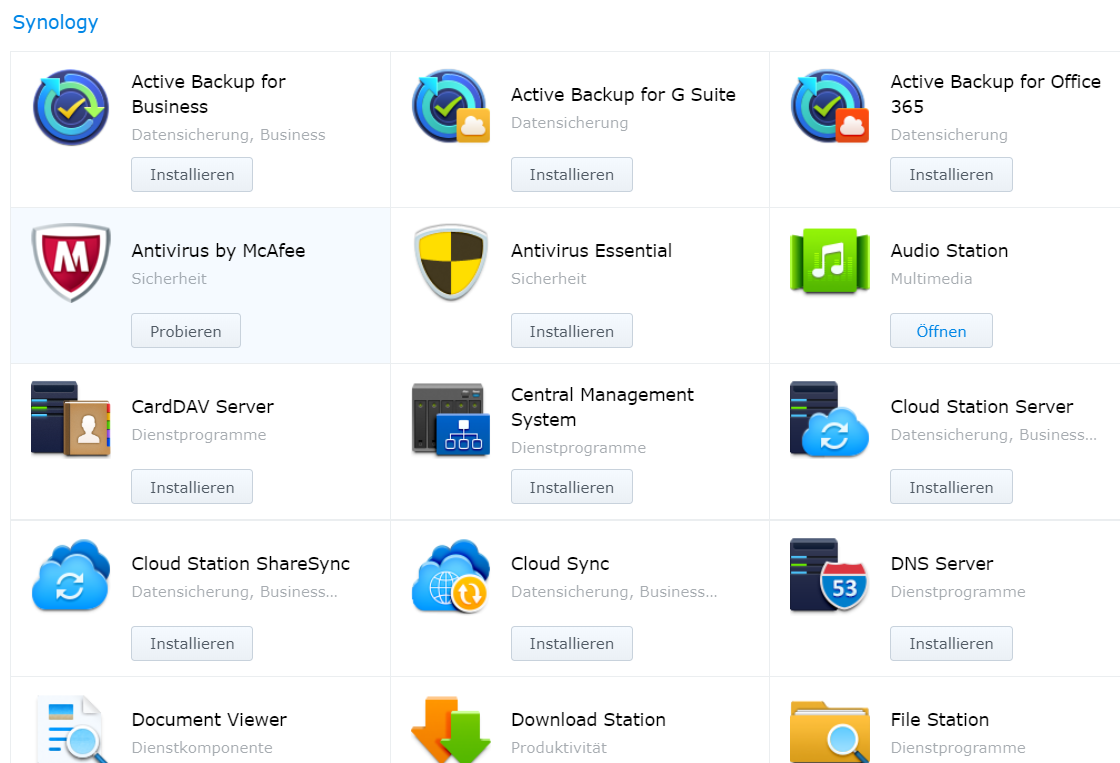Open the Active Backup for Office 365 icon
Viewport: 1120px width, 763px height.
[x=830, y=106]
